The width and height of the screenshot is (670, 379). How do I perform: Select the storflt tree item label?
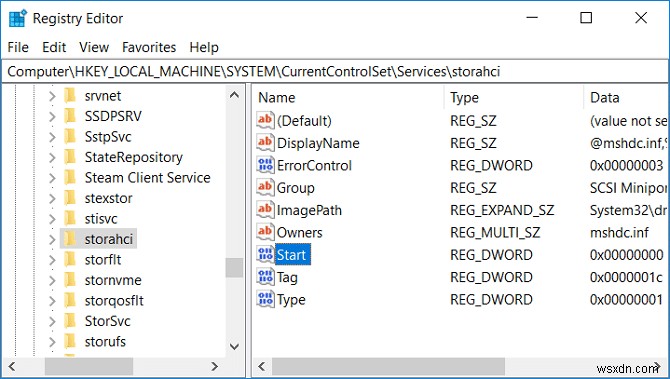[x=103, y=259]
